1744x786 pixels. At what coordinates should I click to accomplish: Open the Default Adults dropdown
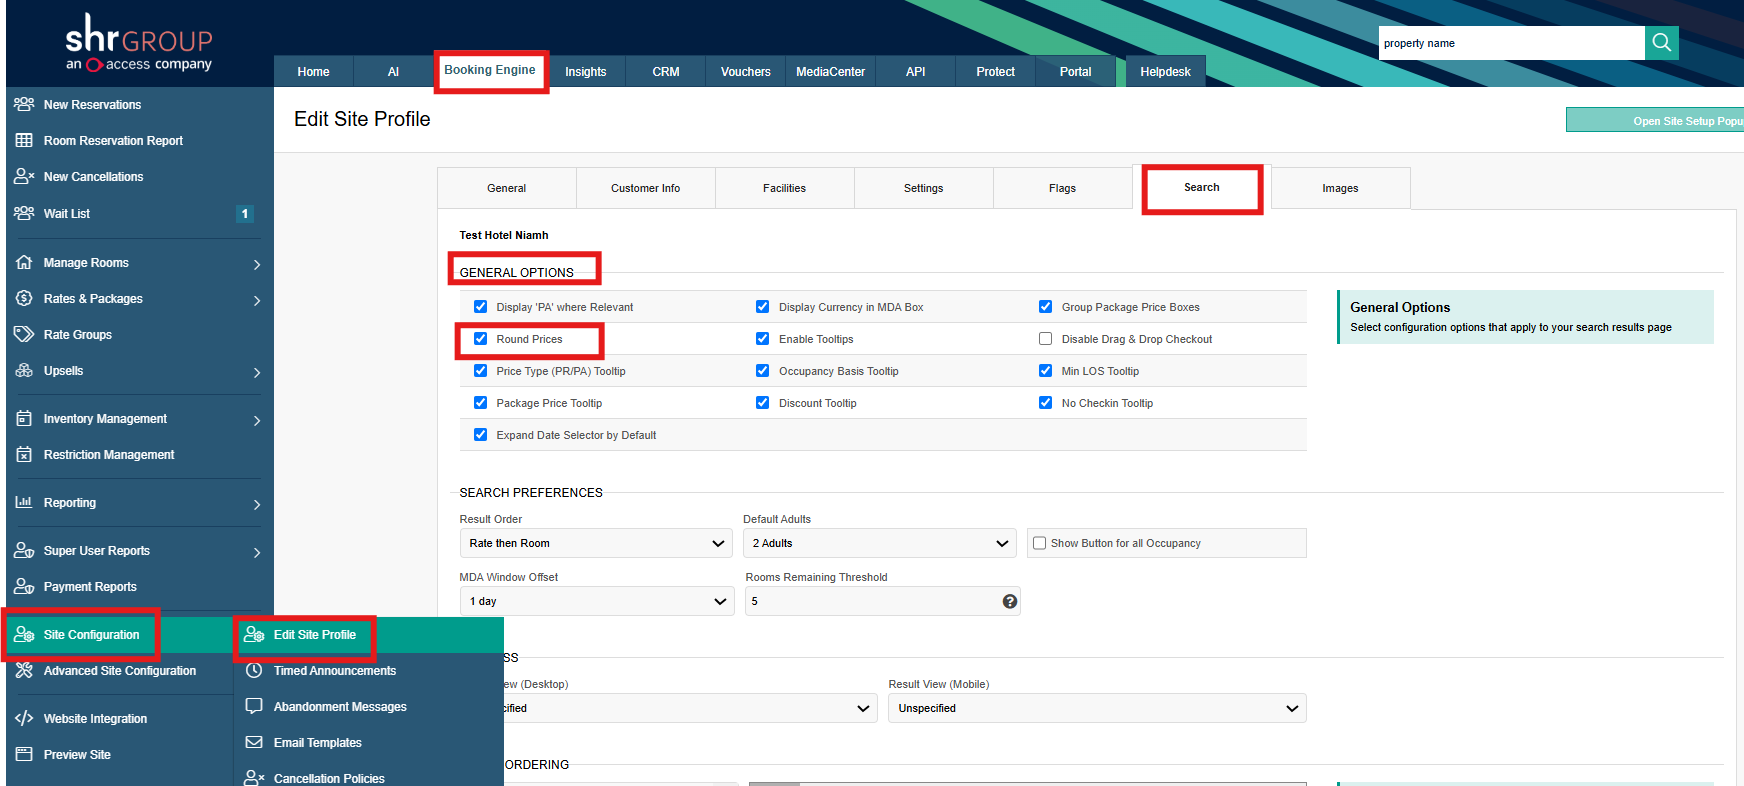pos(879,543)
